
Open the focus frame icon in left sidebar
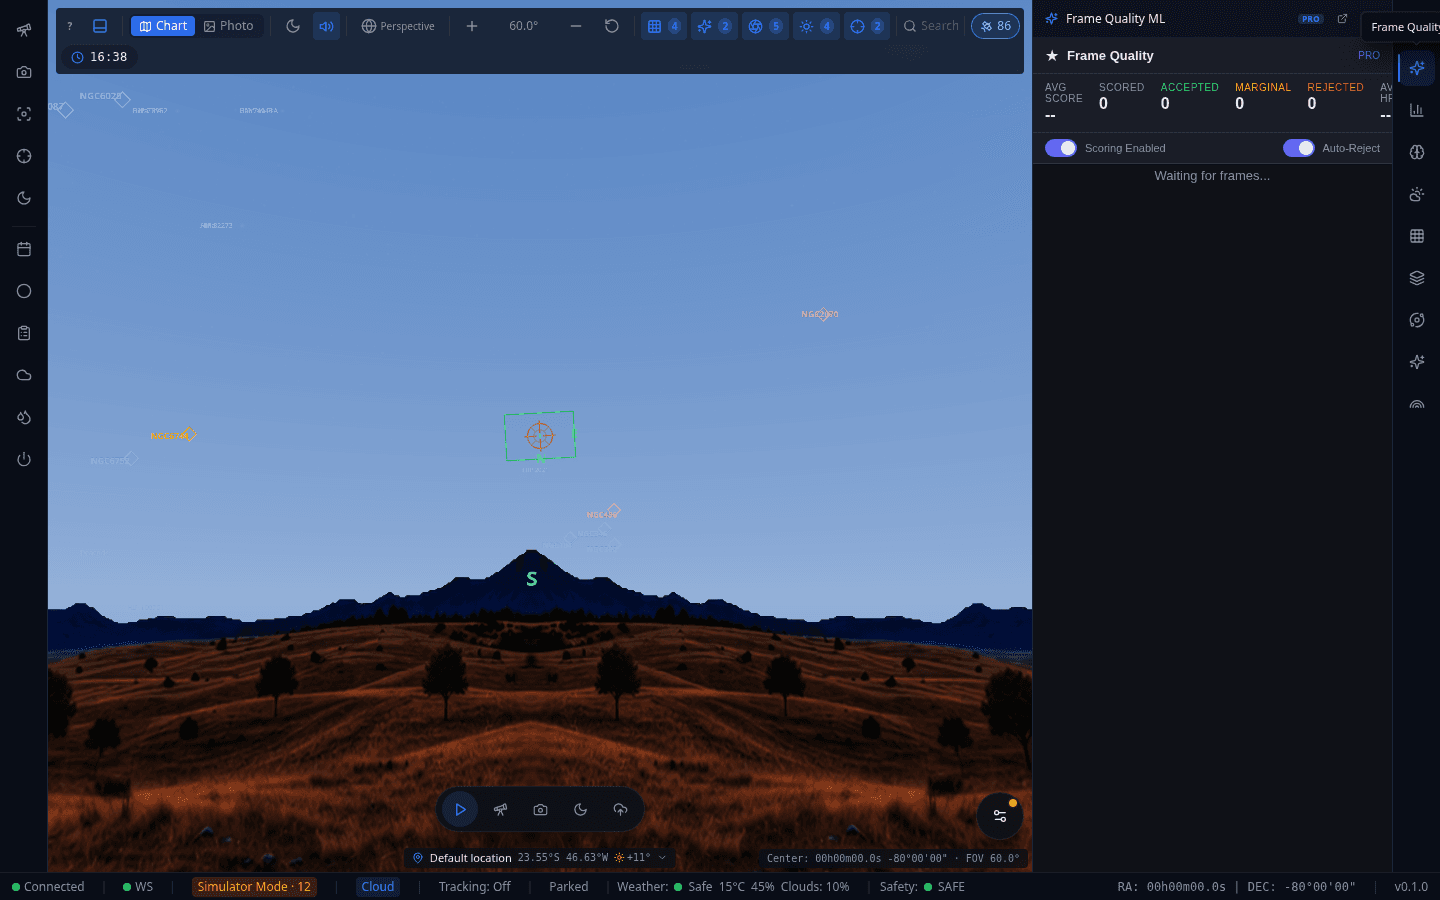24,114
